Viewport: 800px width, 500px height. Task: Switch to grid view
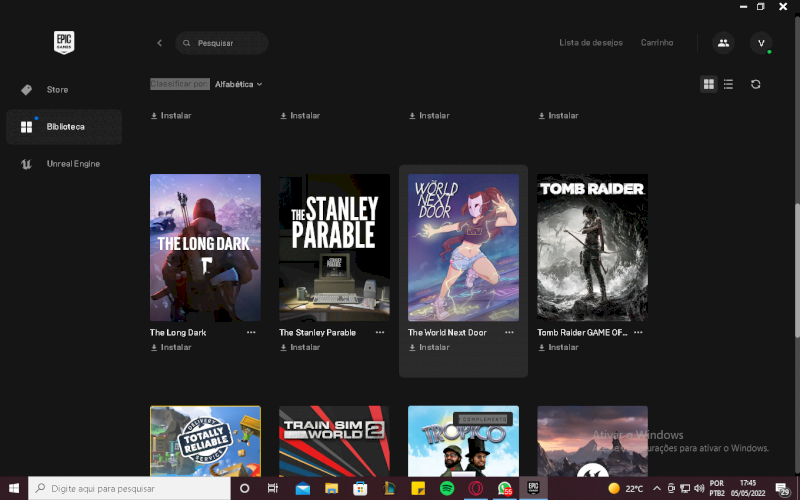pyautogui.click(x=709, y=84)
